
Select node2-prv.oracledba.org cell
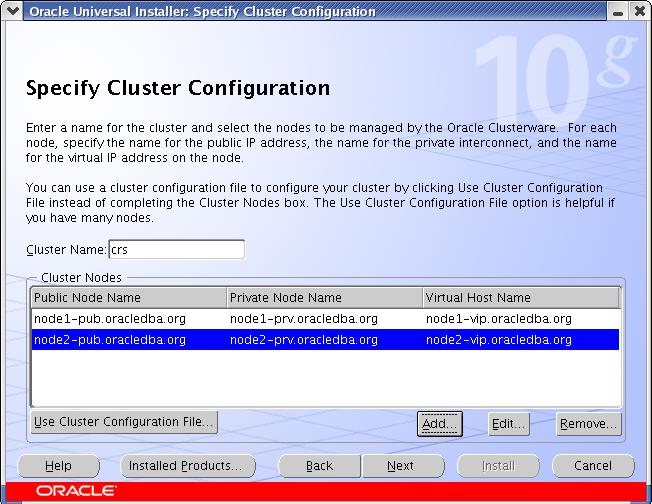click(325, 340)
